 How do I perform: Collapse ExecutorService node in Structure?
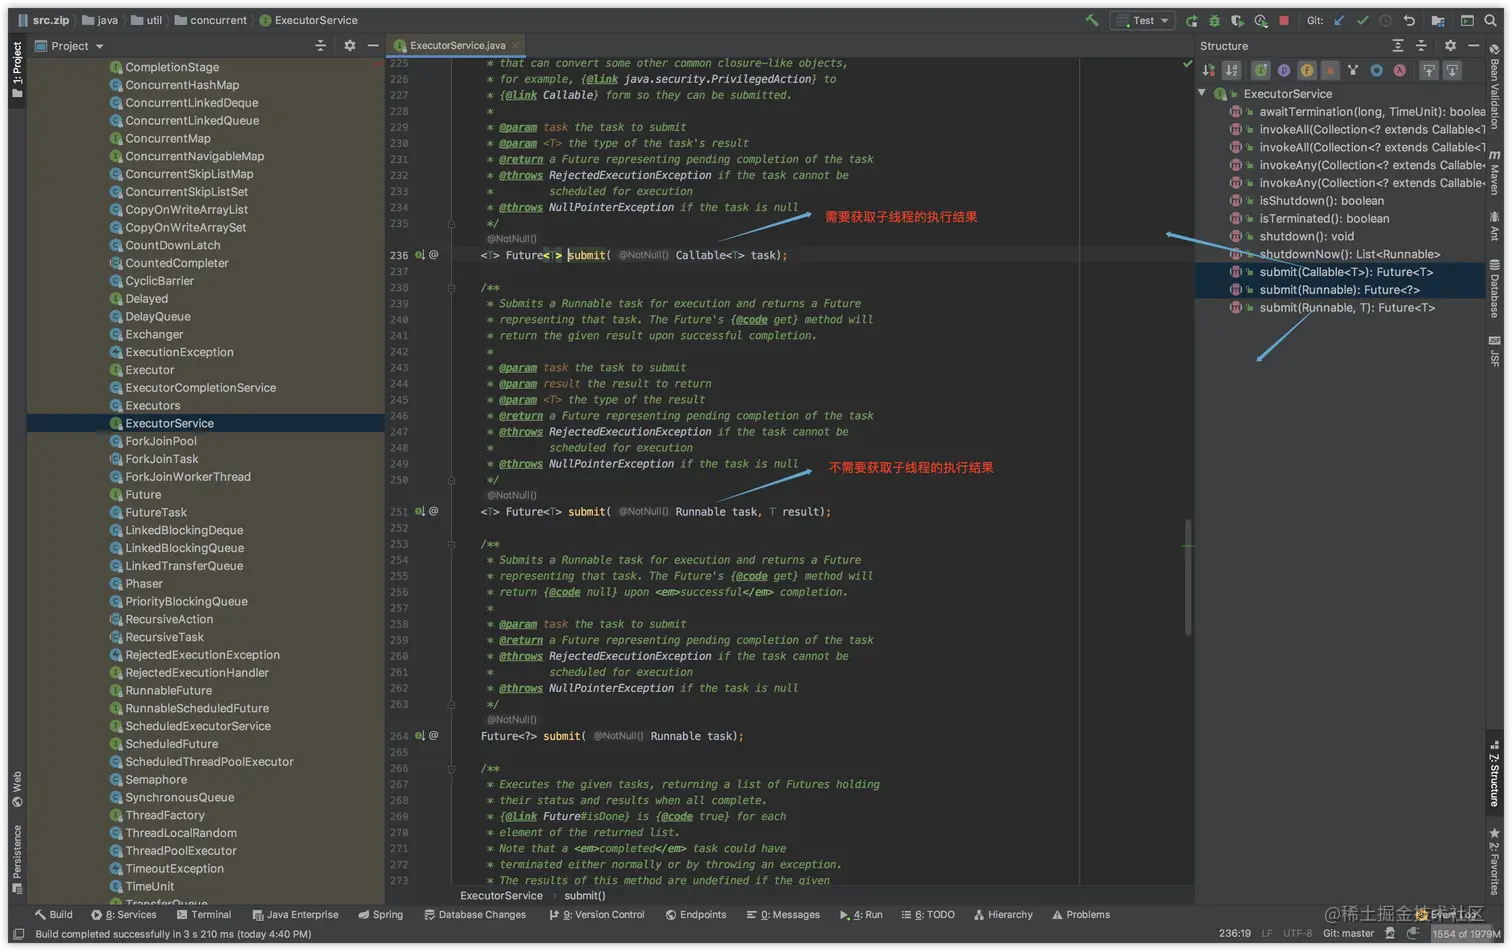pyautogui.click(x=1202, y=93)
